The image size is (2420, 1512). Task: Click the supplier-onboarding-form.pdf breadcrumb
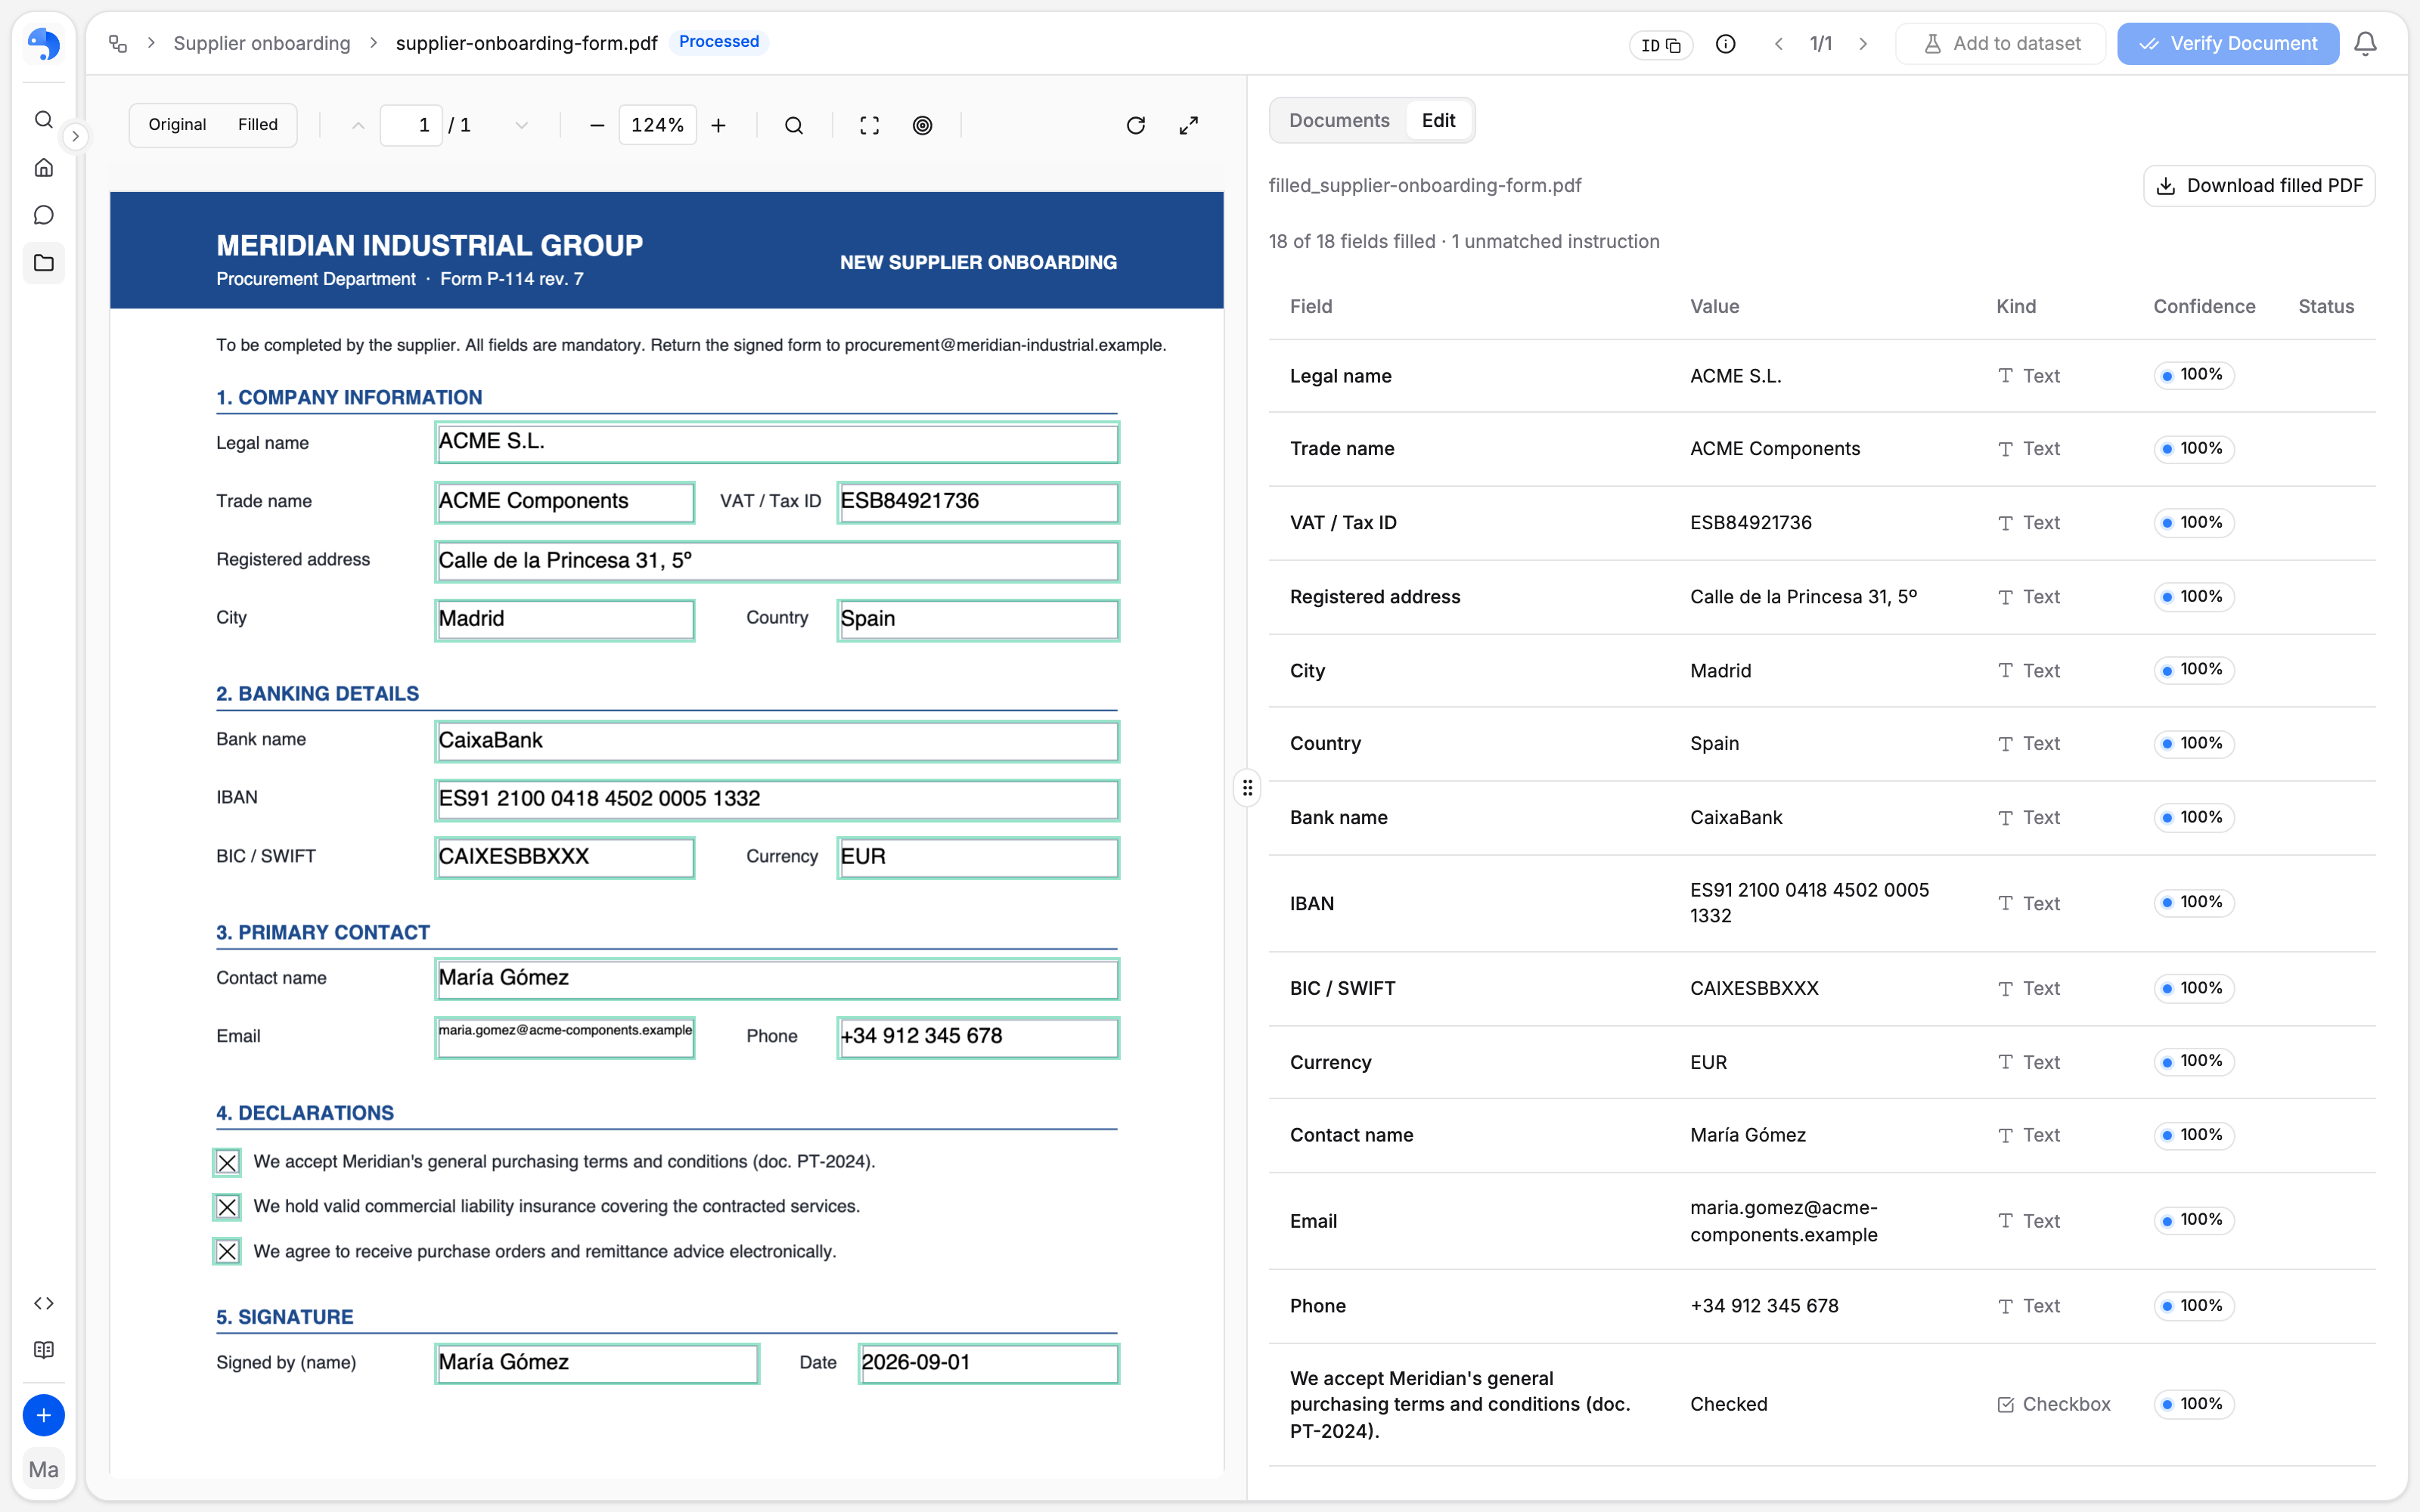(526, 43)
